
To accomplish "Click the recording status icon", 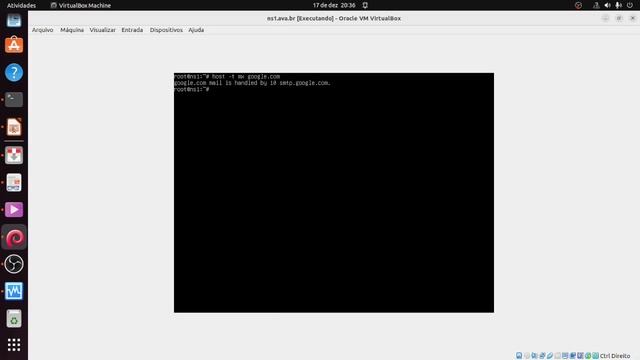I will (x=573, y=356).
